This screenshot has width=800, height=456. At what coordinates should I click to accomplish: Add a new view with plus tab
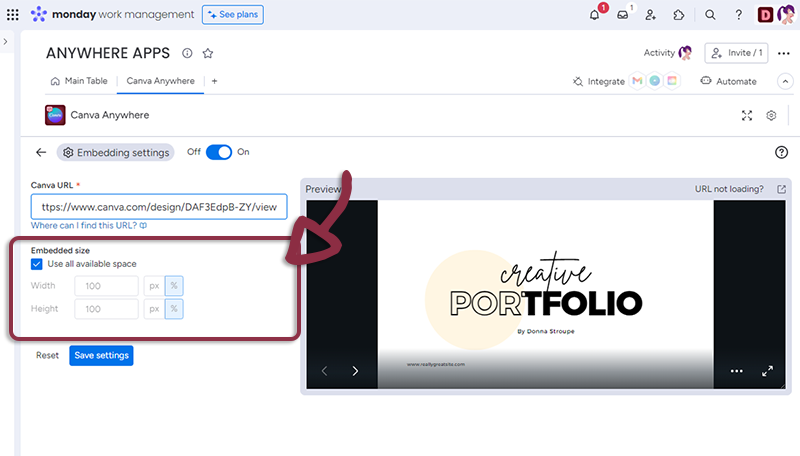(x=214, y=81)
